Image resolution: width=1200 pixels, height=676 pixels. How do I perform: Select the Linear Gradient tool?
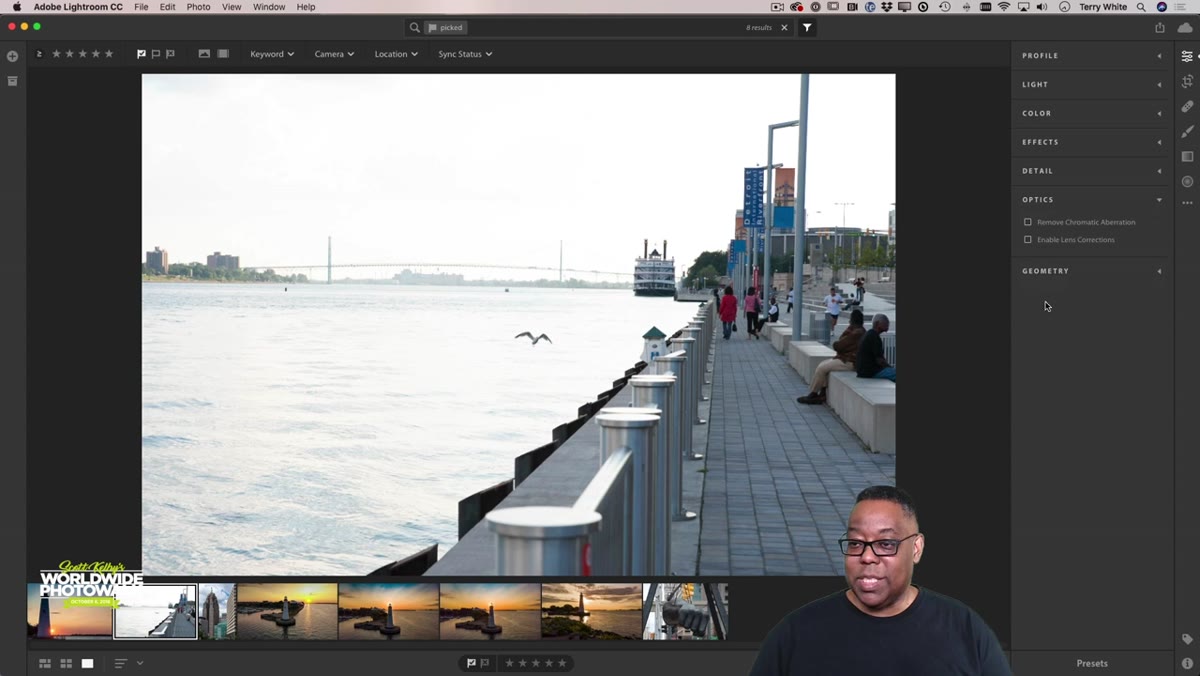(1187, 156)
